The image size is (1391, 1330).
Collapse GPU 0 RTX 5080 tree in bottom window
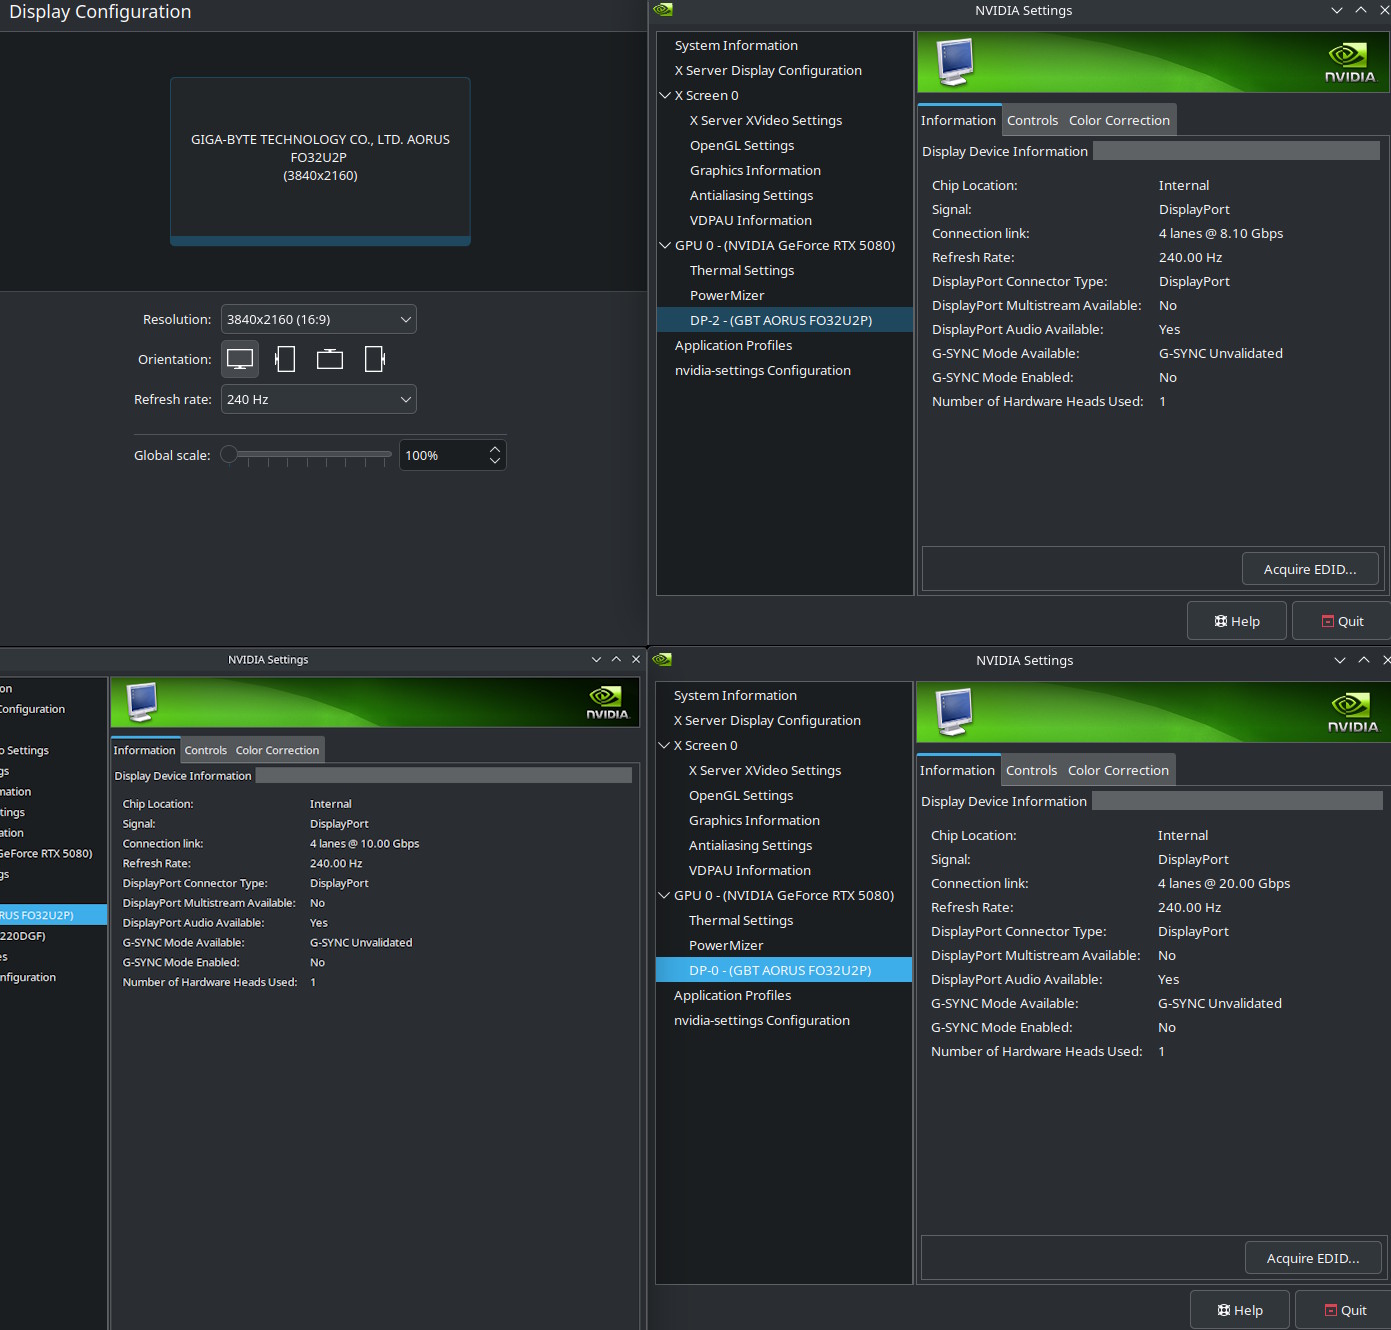click(664, 895)
